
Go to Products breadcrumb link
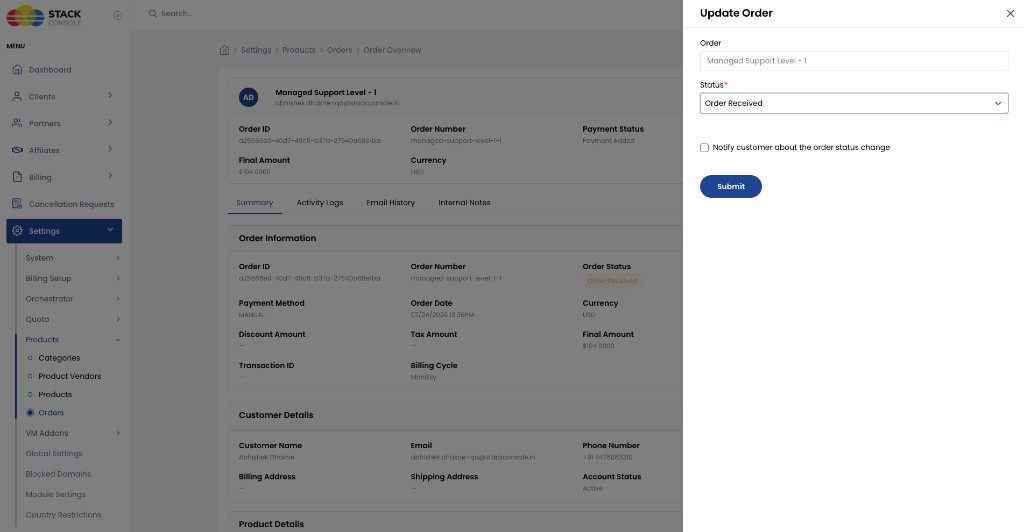[x=299, y=50]
